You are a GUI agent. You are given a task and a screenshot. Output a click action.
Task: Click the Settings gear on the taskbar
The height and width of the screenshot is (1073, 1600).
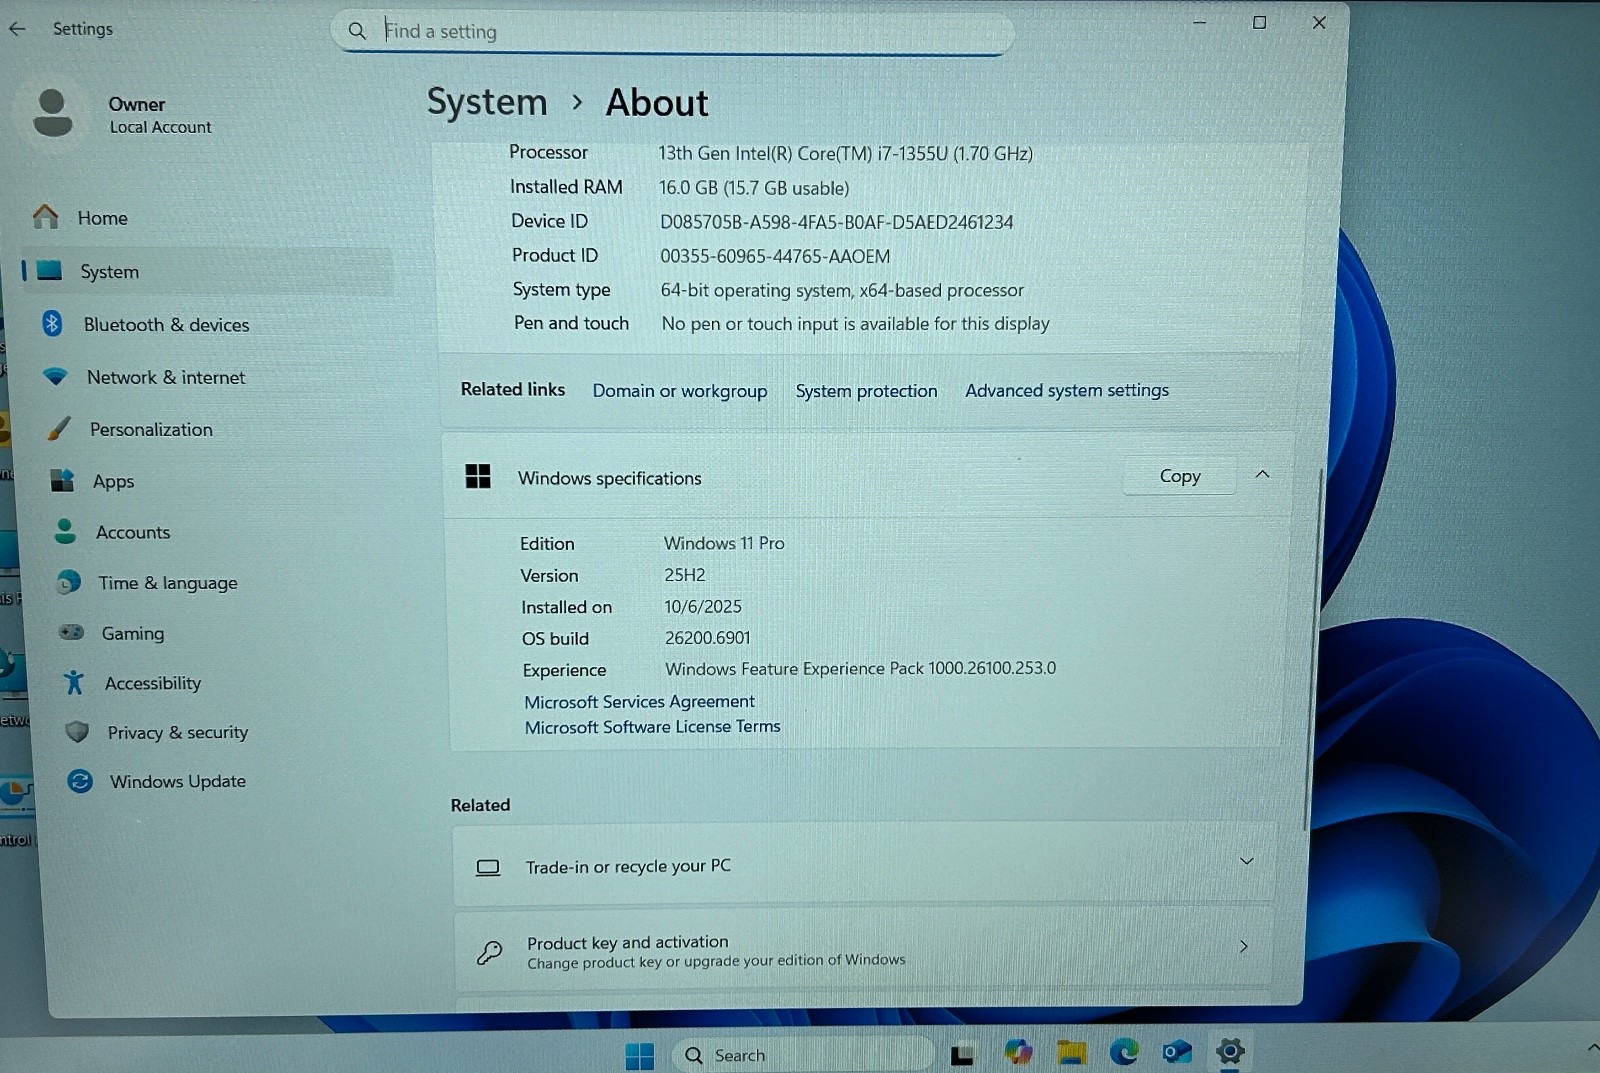[1230, 1051]
